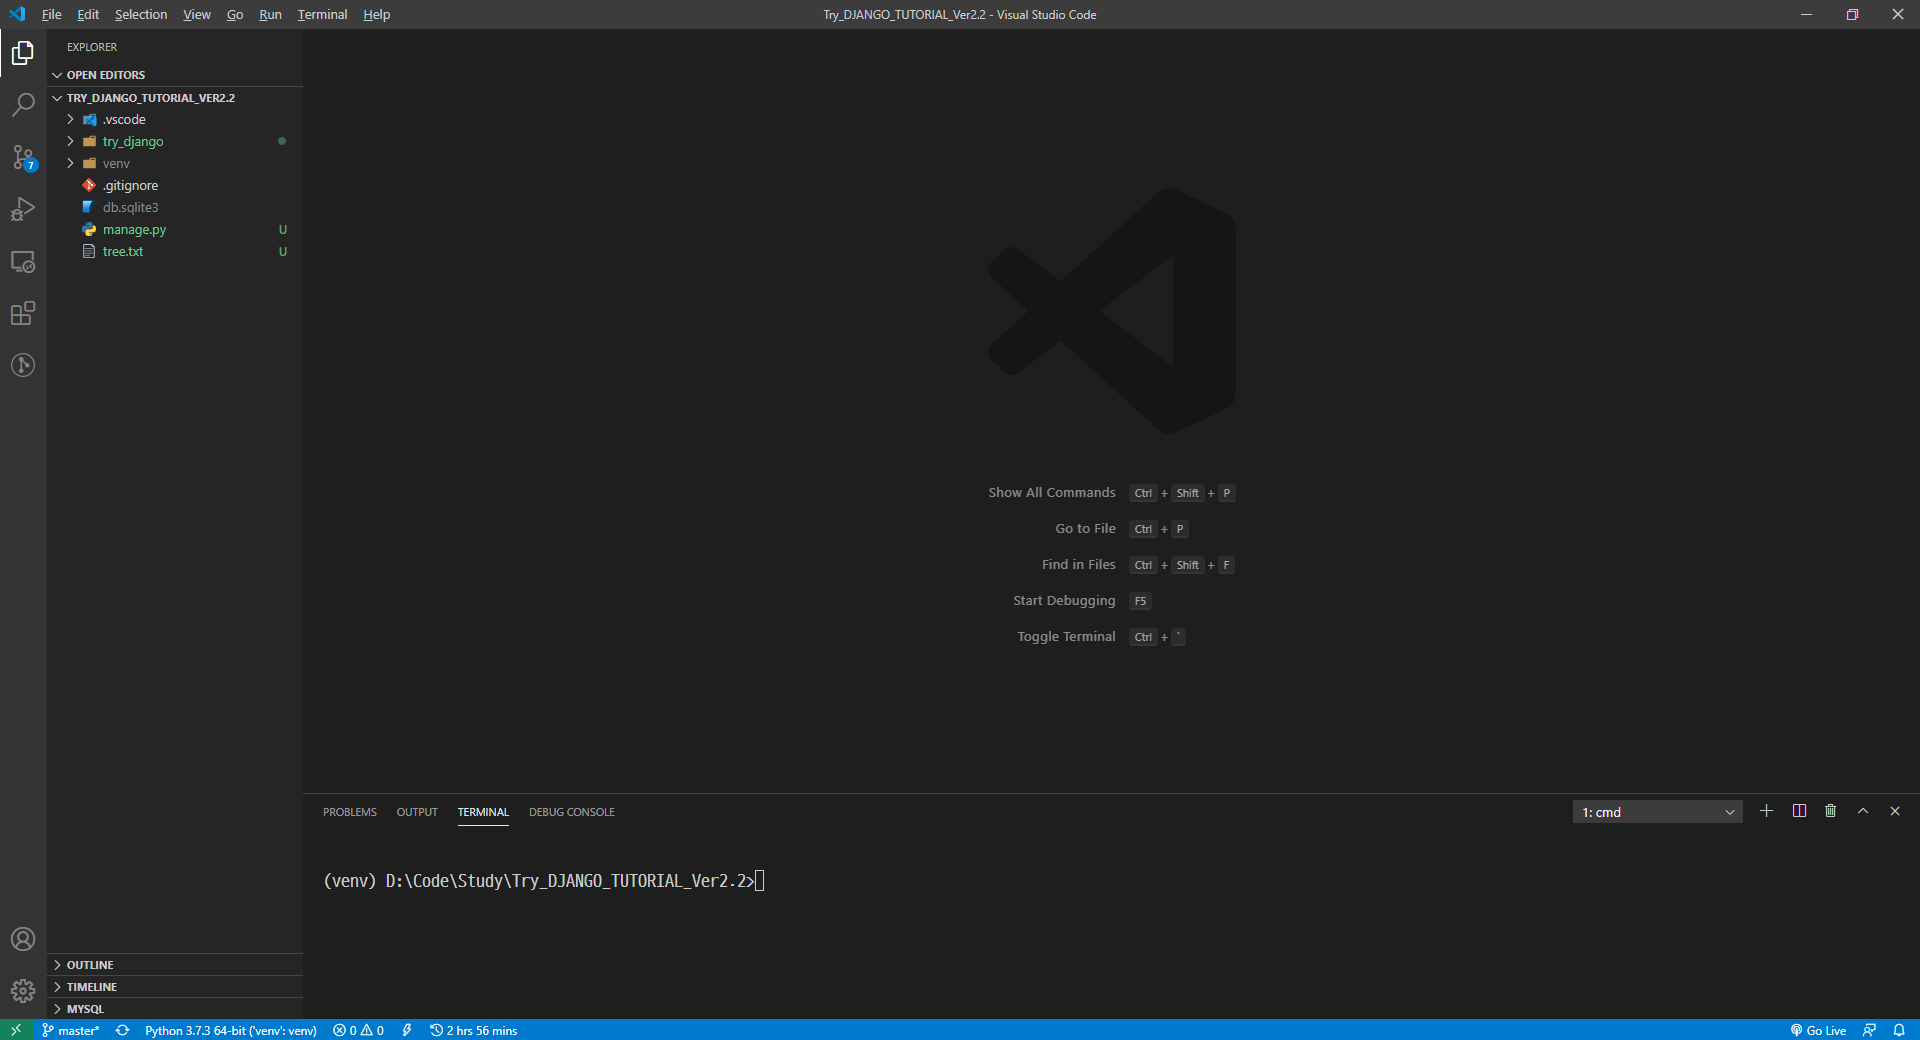The width and height of the screenshot is (1920, 1040).
Task: Open the db.sqlite3 file
Action: coord(175,207)
